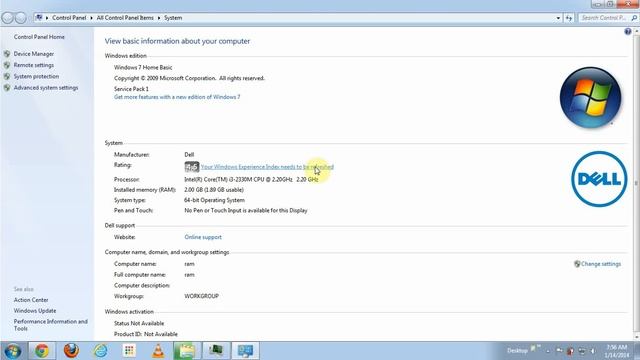
Task: Click the taskbar clock showing 7:36 AM
Action: click(617, 351)
